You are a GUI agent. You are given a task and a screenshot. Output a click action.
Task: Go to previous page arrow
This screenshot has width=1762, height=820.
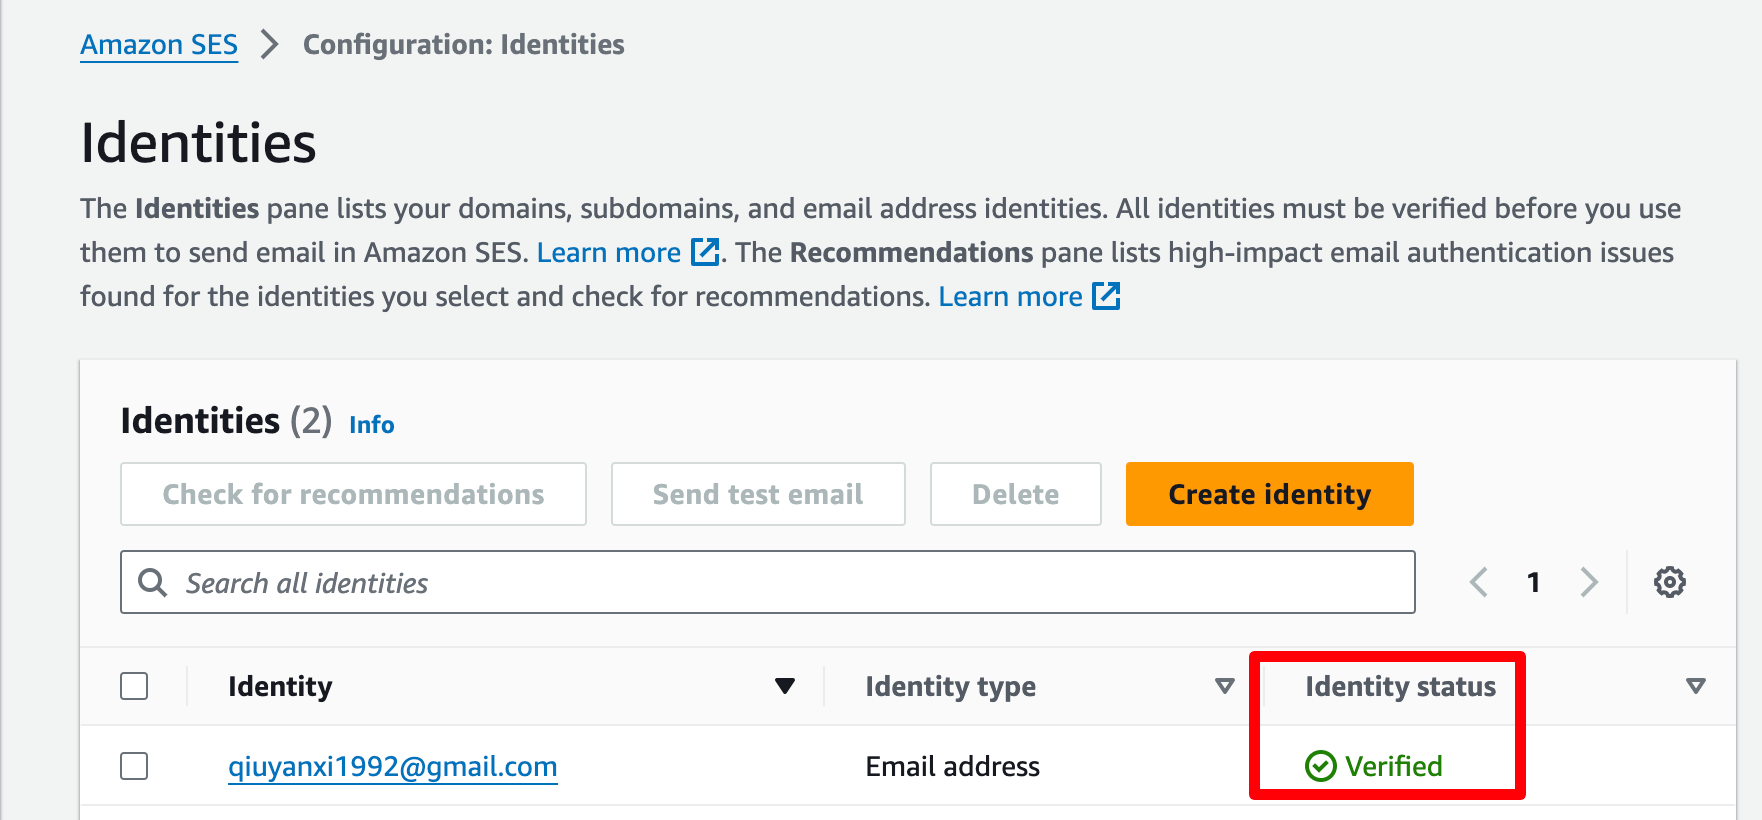point(1479,582)
